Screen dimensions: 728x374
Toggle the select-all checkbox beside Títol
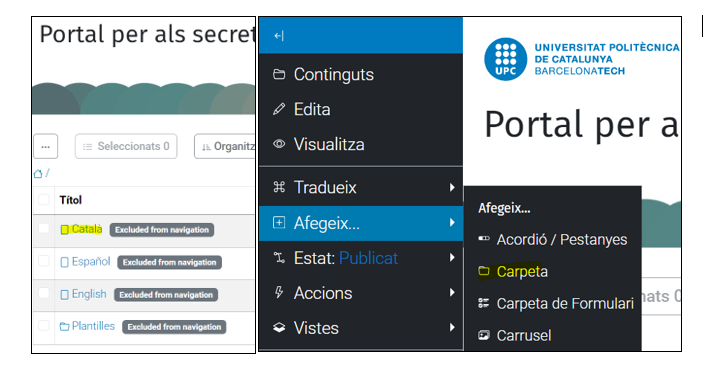tap(44, 200)
